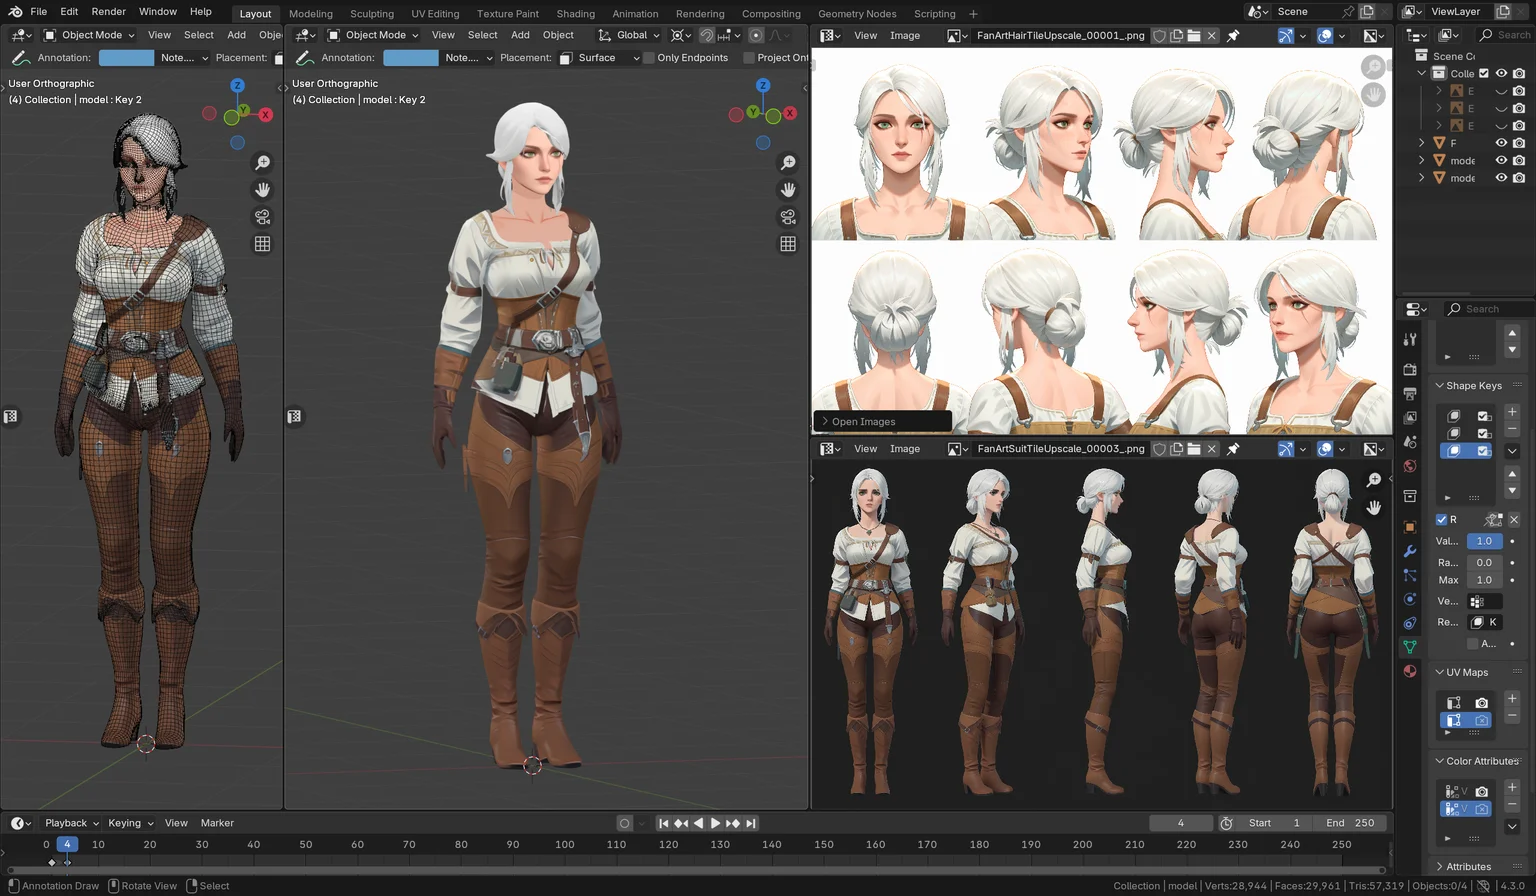Open the Output properties tab
Viewport: 1536px width, 896px height.
coord(1410,394)
